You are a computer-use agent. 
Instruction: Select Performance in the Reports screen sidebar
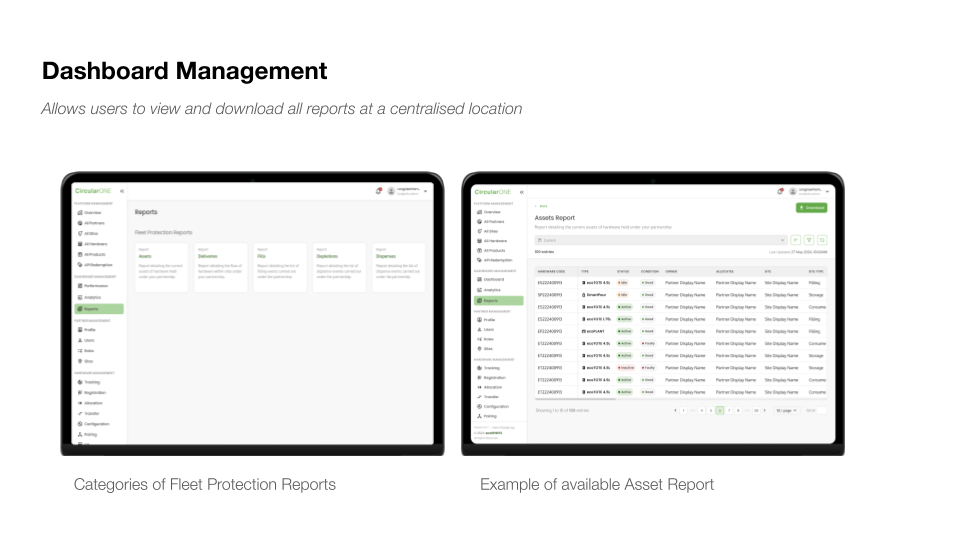[x=92, y=286]
